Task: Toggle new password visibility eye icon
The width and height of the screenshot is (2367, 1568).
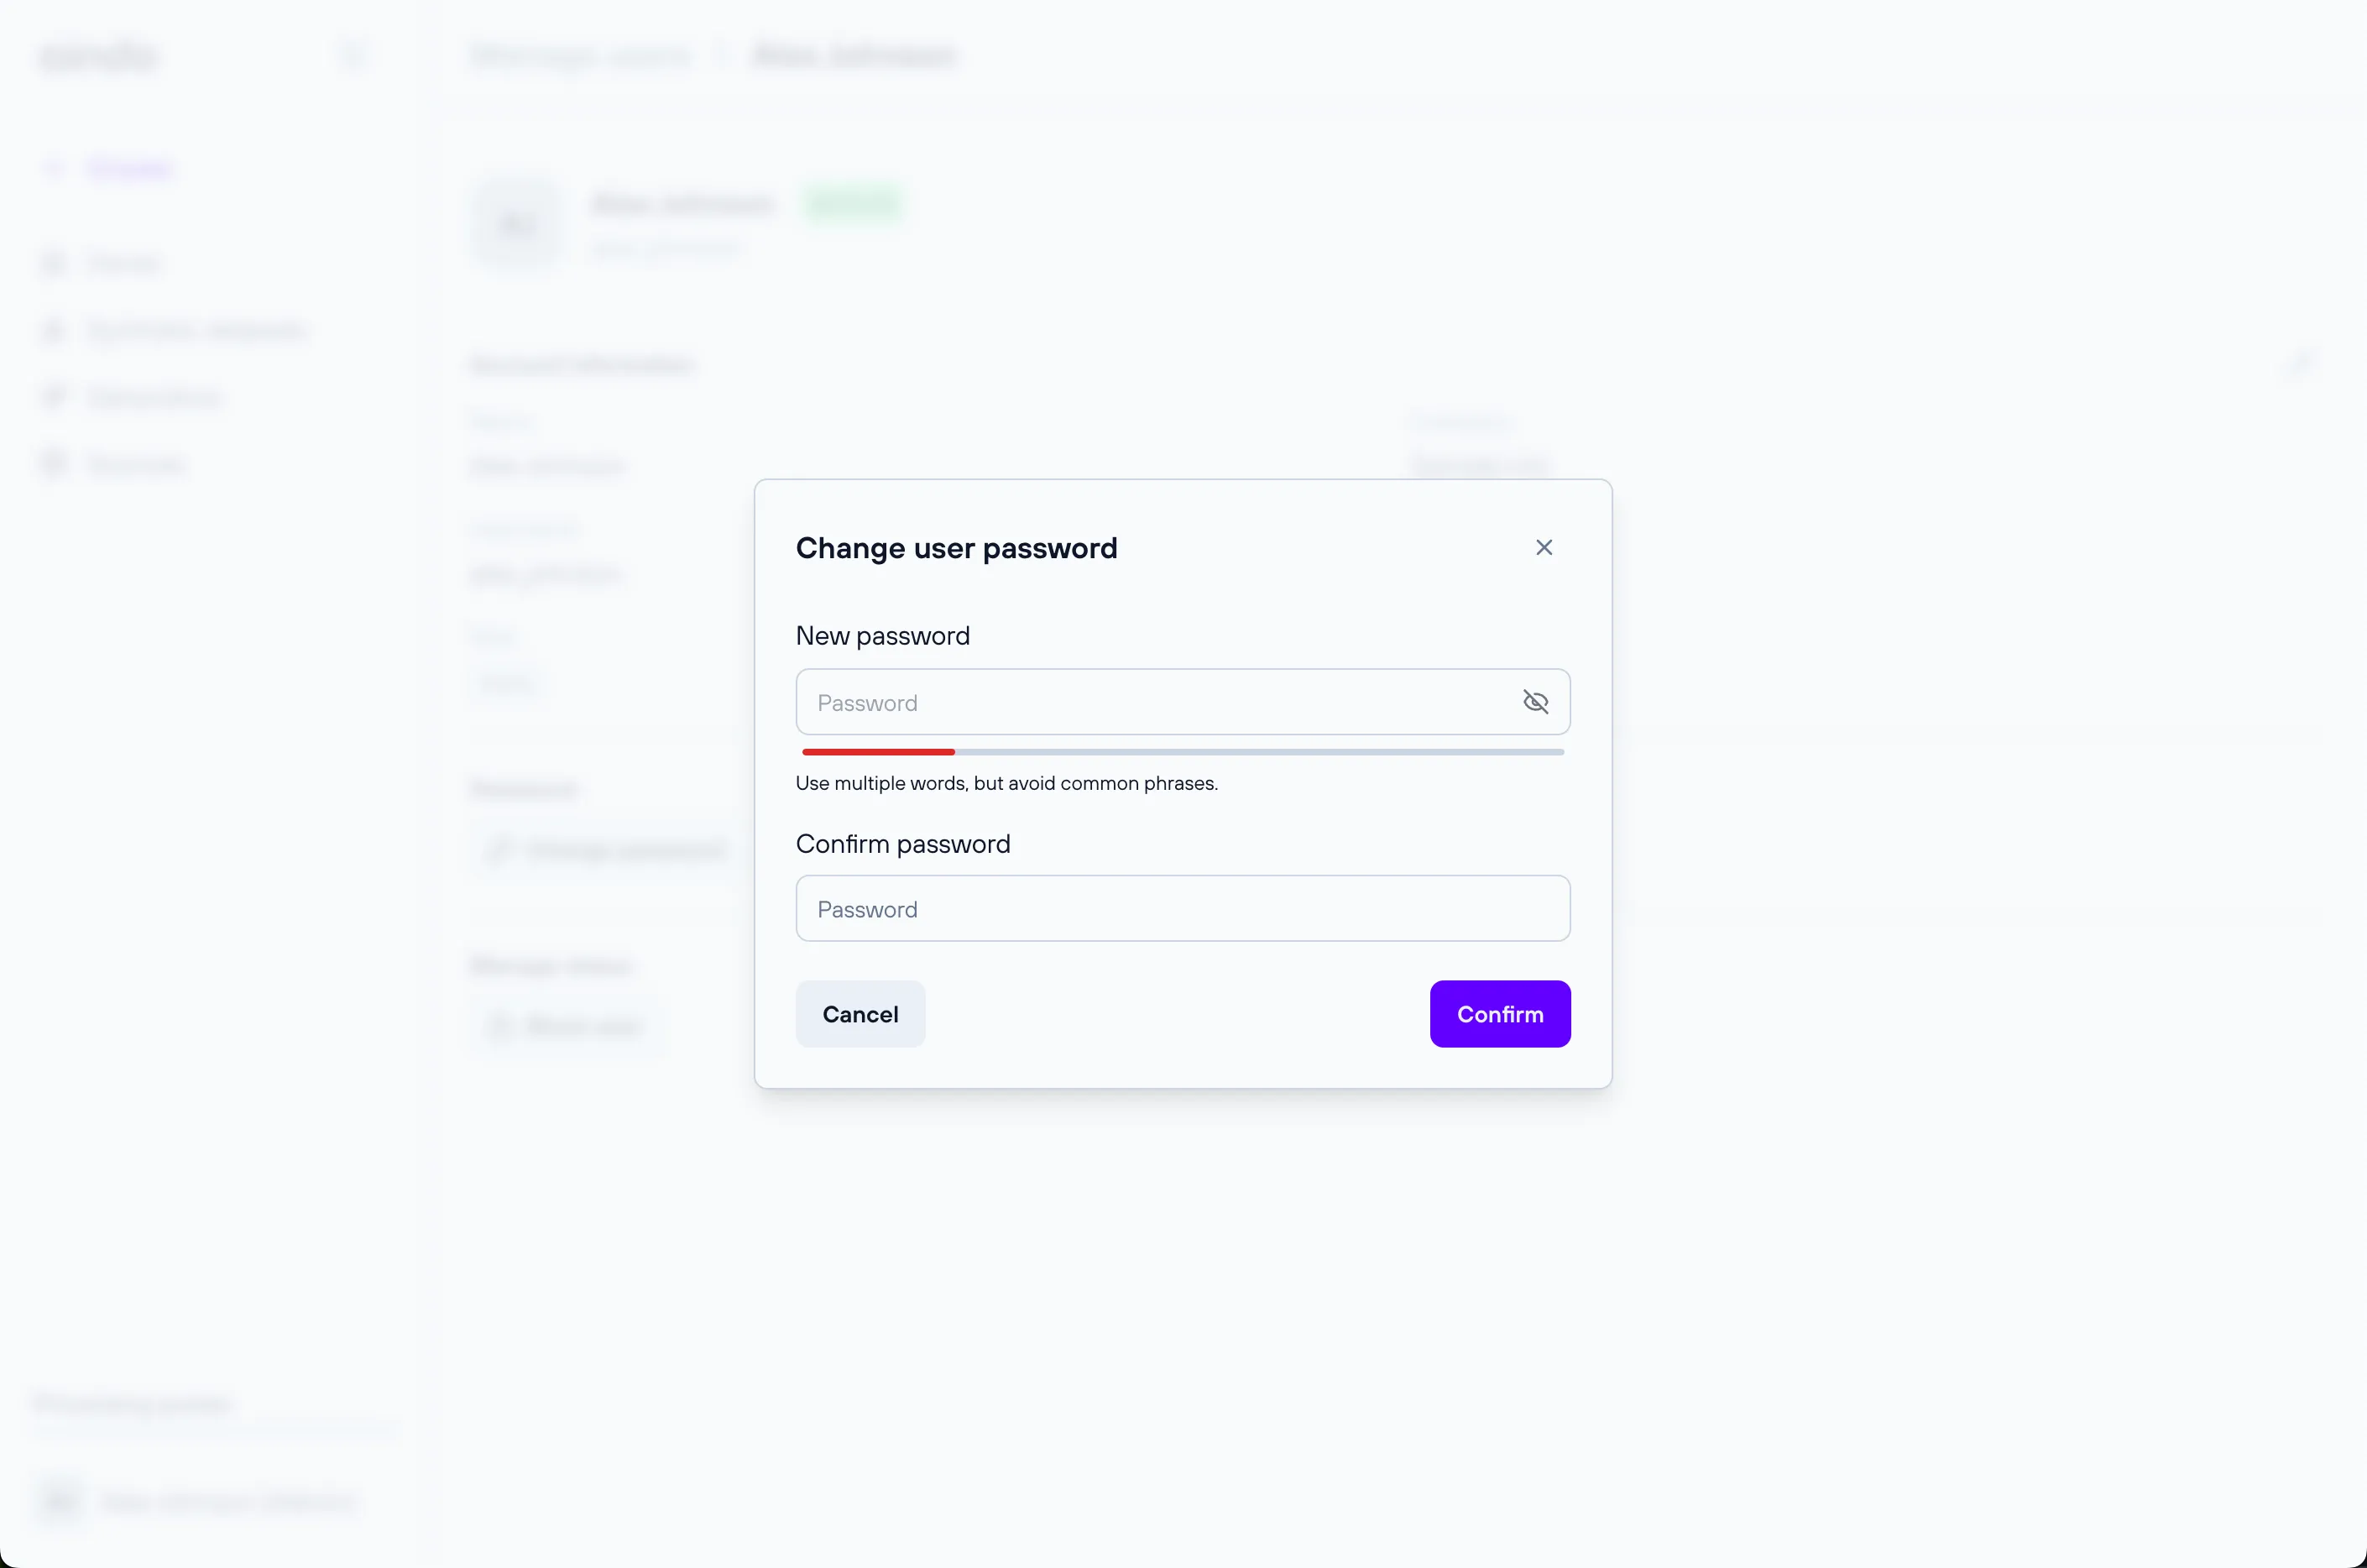Action: 1535,702
